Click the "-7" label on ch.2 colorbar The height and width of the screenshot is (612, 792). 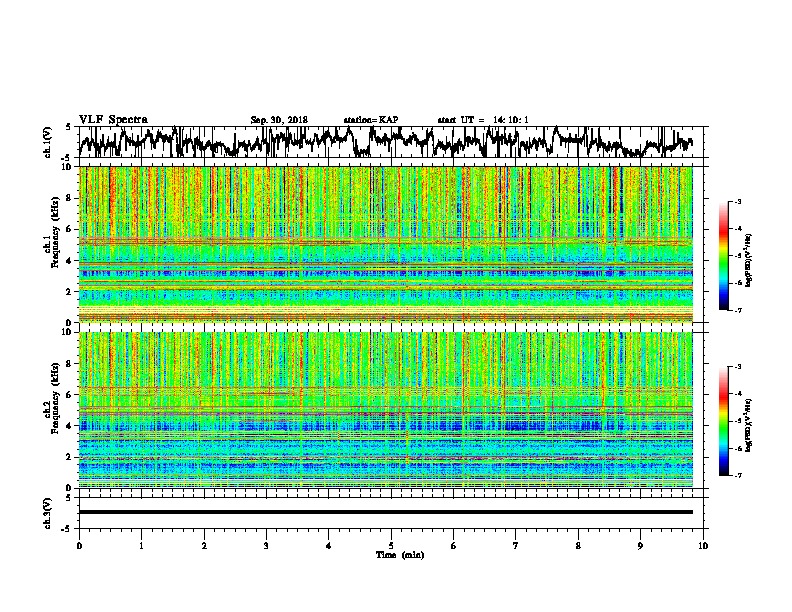[737, 475]
